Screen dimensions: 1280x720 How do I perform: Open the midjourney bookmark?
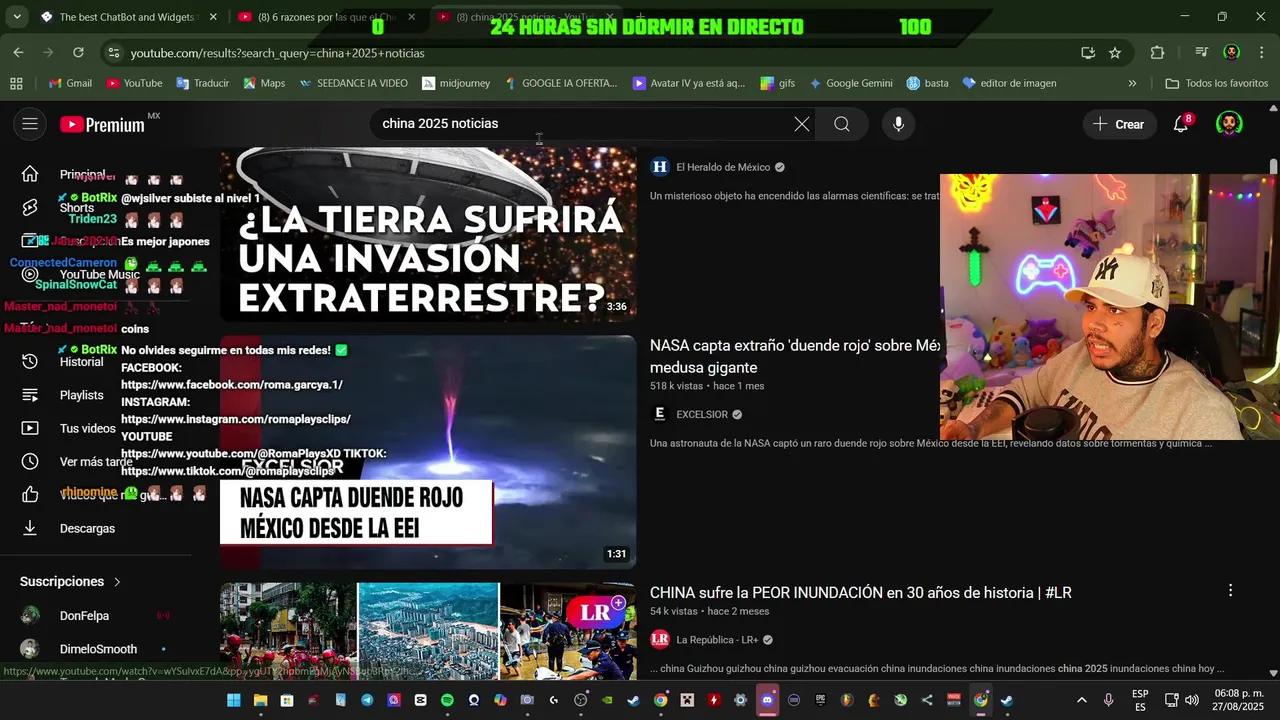coord(455,83)
